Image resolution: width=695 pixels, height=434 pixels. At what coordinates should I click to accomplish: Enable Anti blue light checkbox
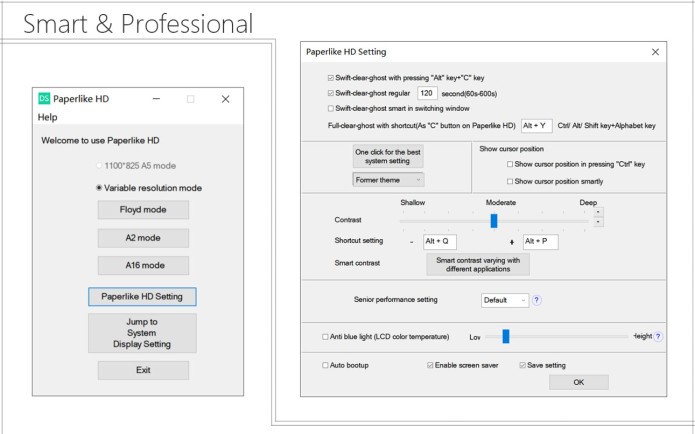pos(325,337)
